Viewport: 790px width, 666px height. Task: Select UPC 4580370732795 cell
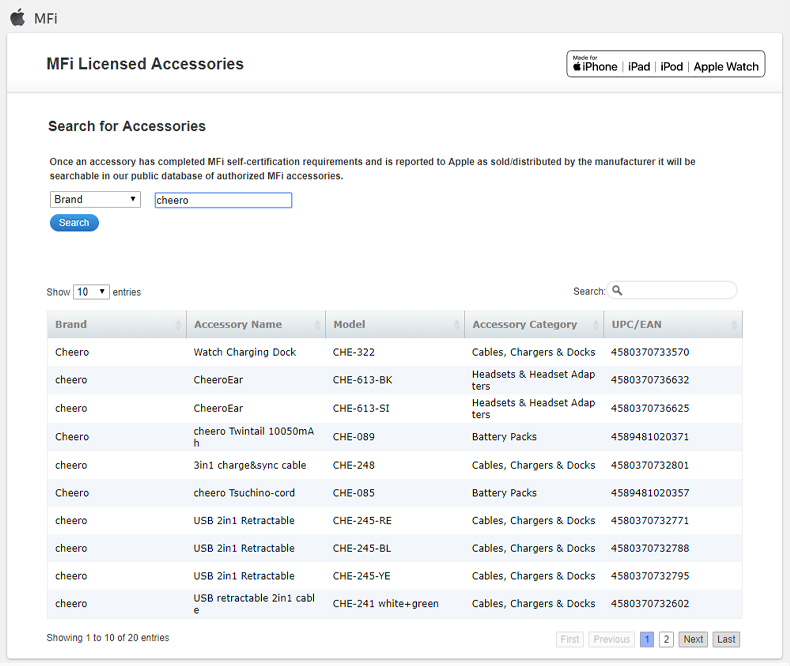coord(650,576)
